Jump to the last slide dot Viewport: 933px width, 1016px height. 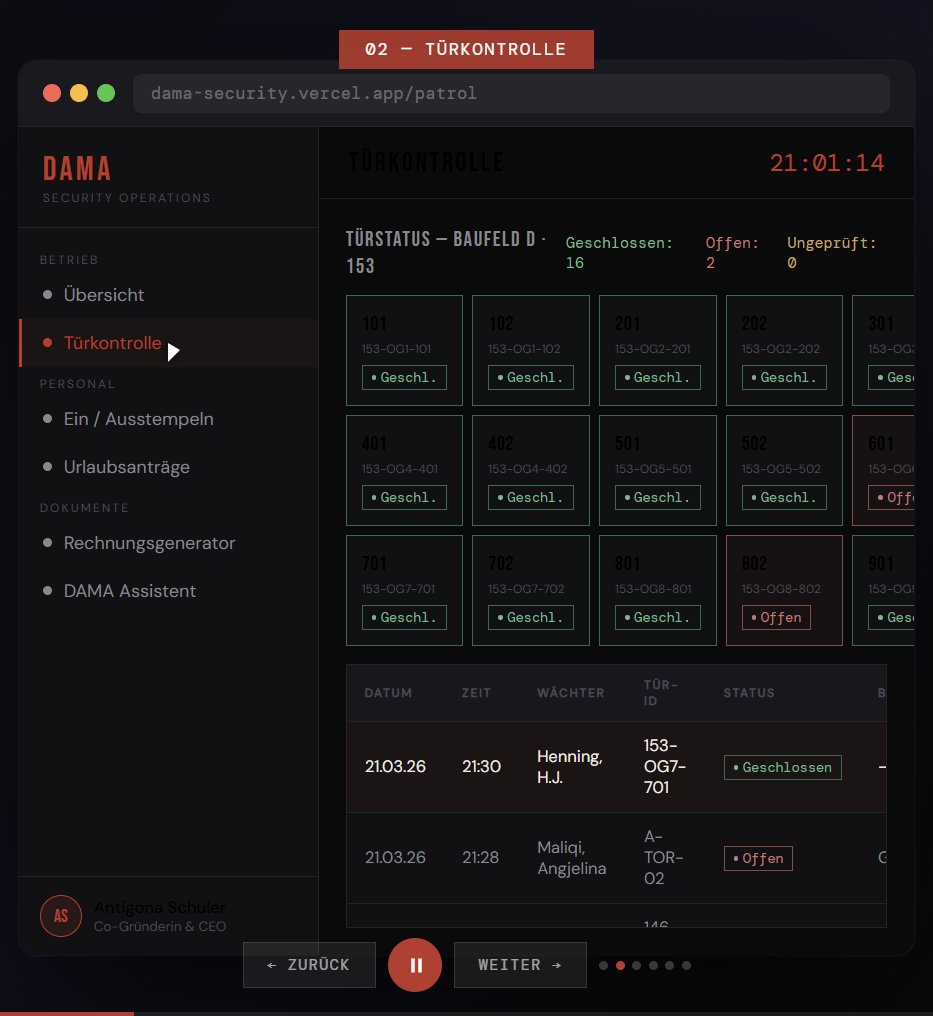click(686, 965)
